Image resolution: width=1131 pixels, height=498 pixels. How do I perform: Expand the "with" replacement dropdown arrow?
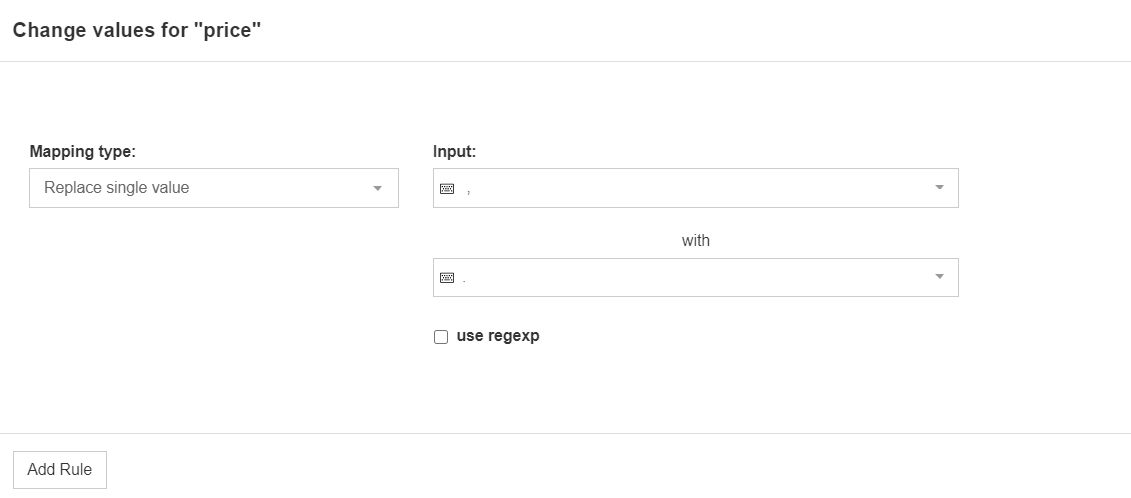(939, 277)
